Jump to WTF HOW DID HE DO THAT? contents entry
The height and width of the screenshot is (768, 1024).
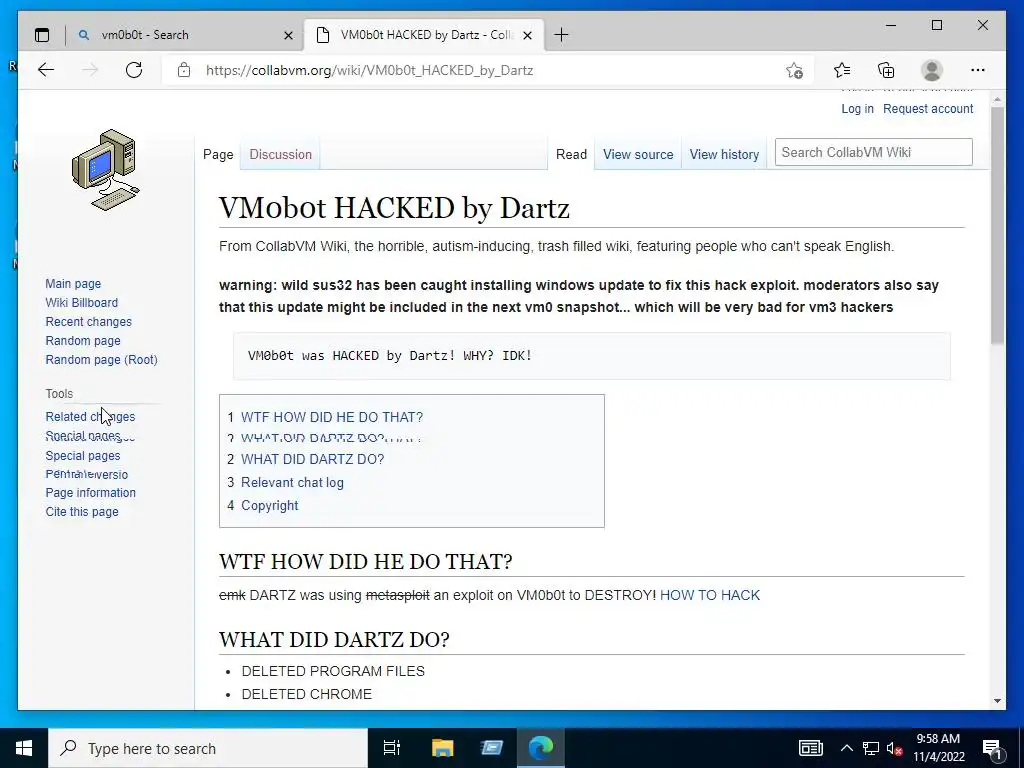click(332, 417)
